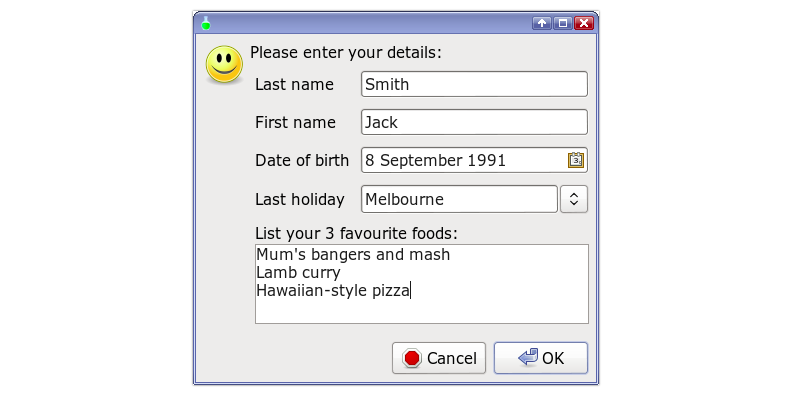
Task: Click the Hawaiian-style pizza line
Action: click(333, 291)
